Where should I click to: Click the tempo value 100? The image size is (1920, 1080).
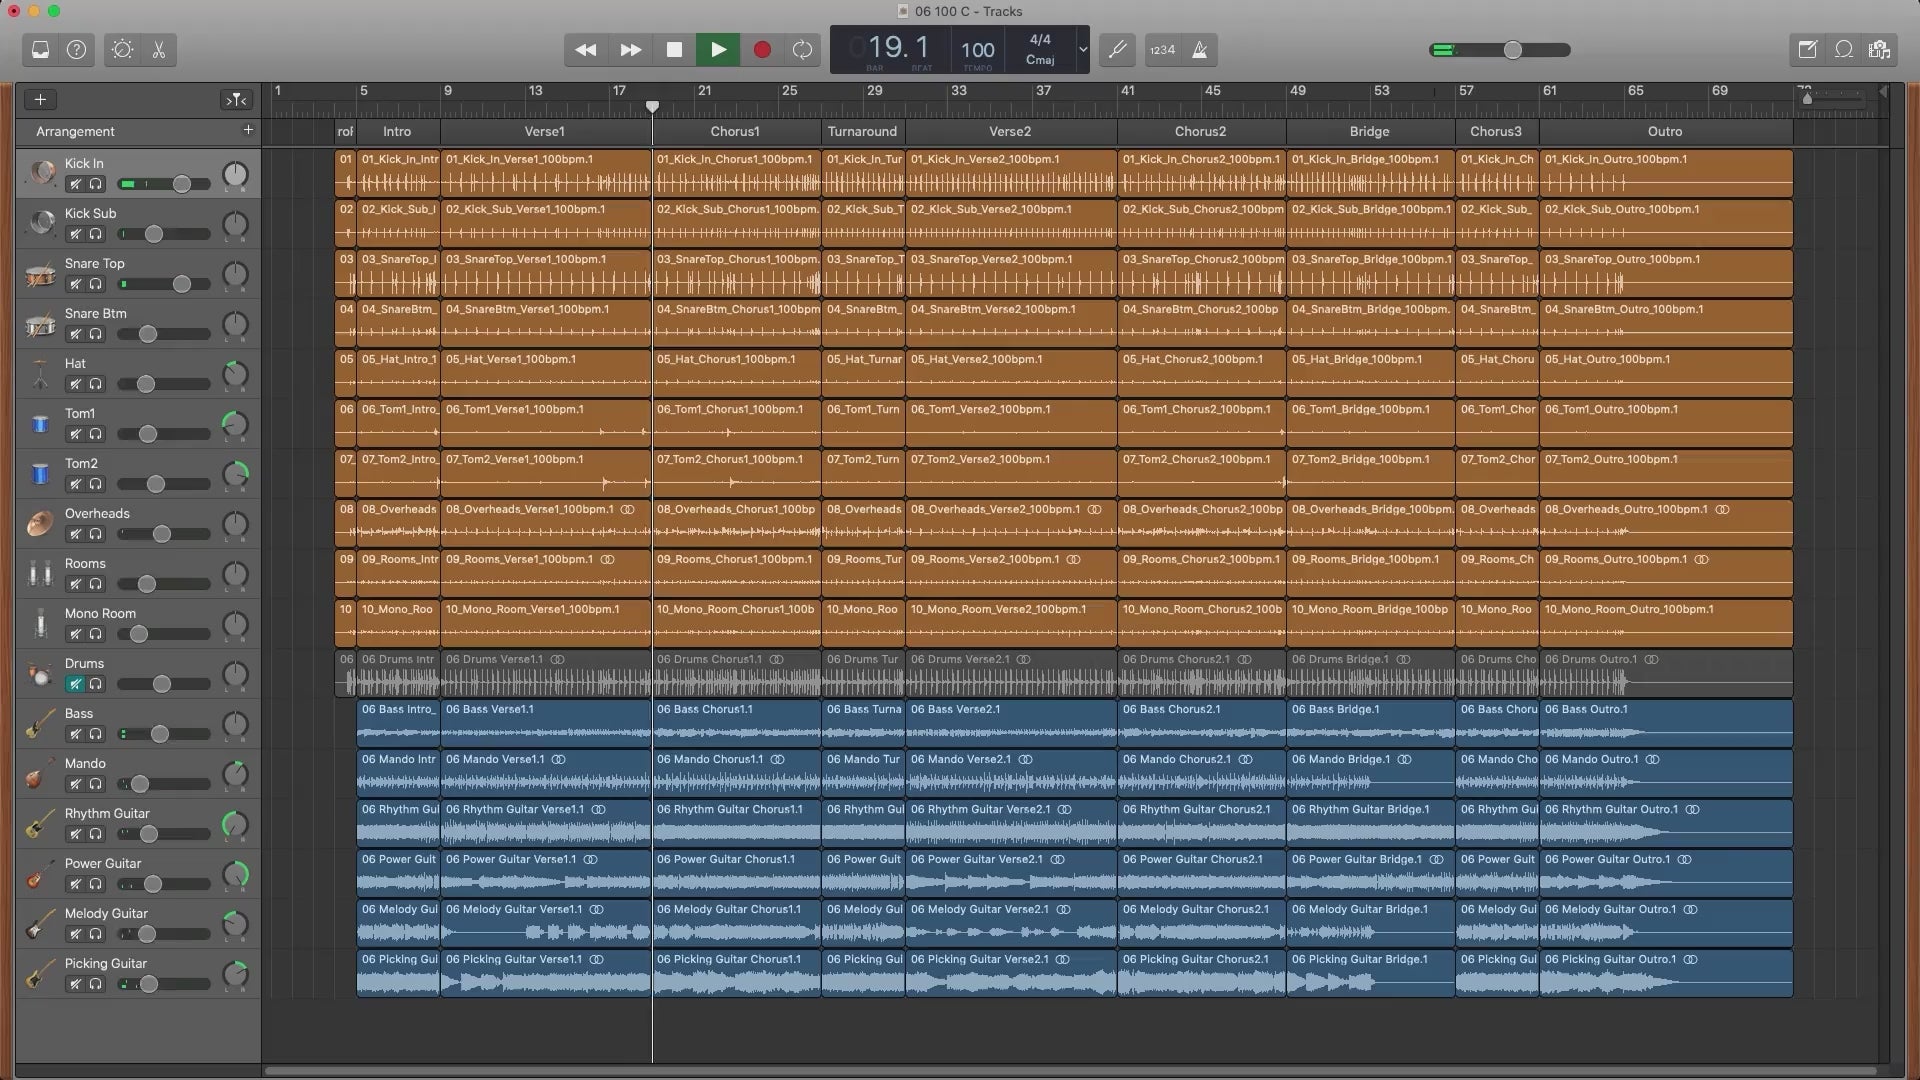[977, 50]
